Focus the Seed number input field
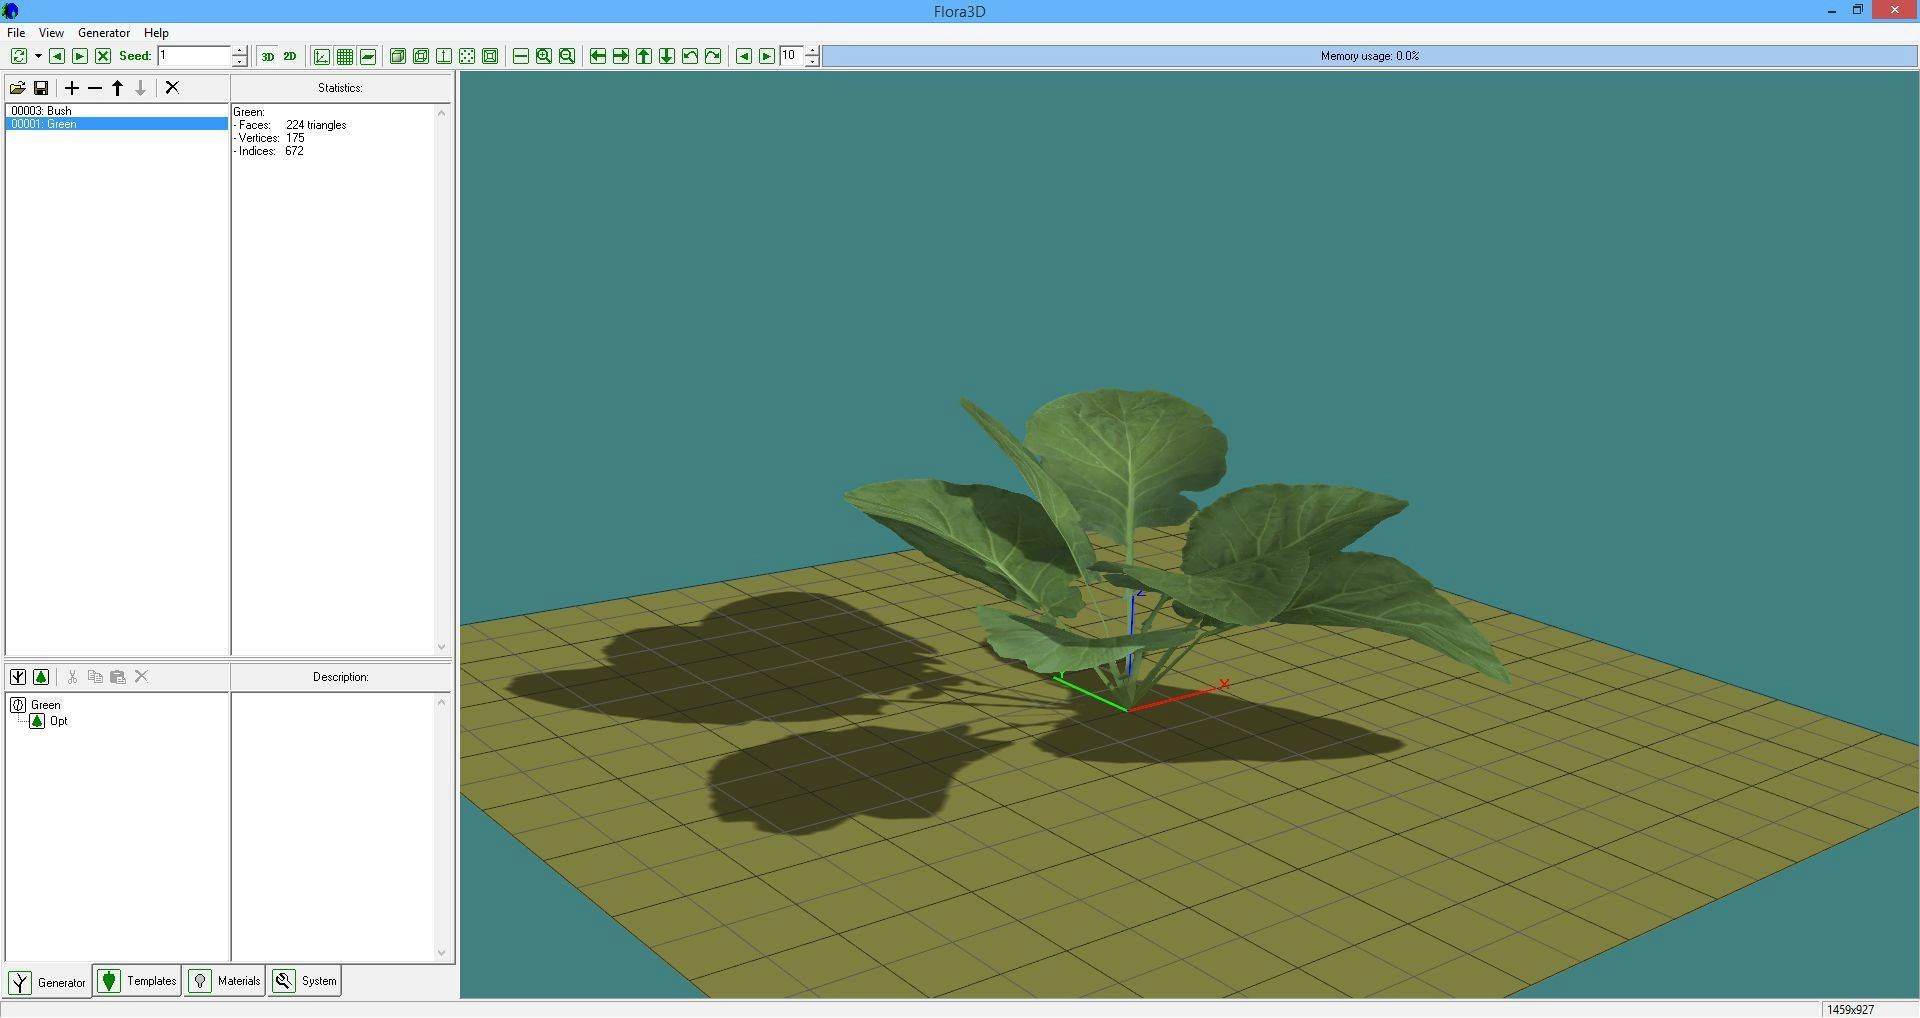This screenshot has height=1018, width=1920. point(194,56)
